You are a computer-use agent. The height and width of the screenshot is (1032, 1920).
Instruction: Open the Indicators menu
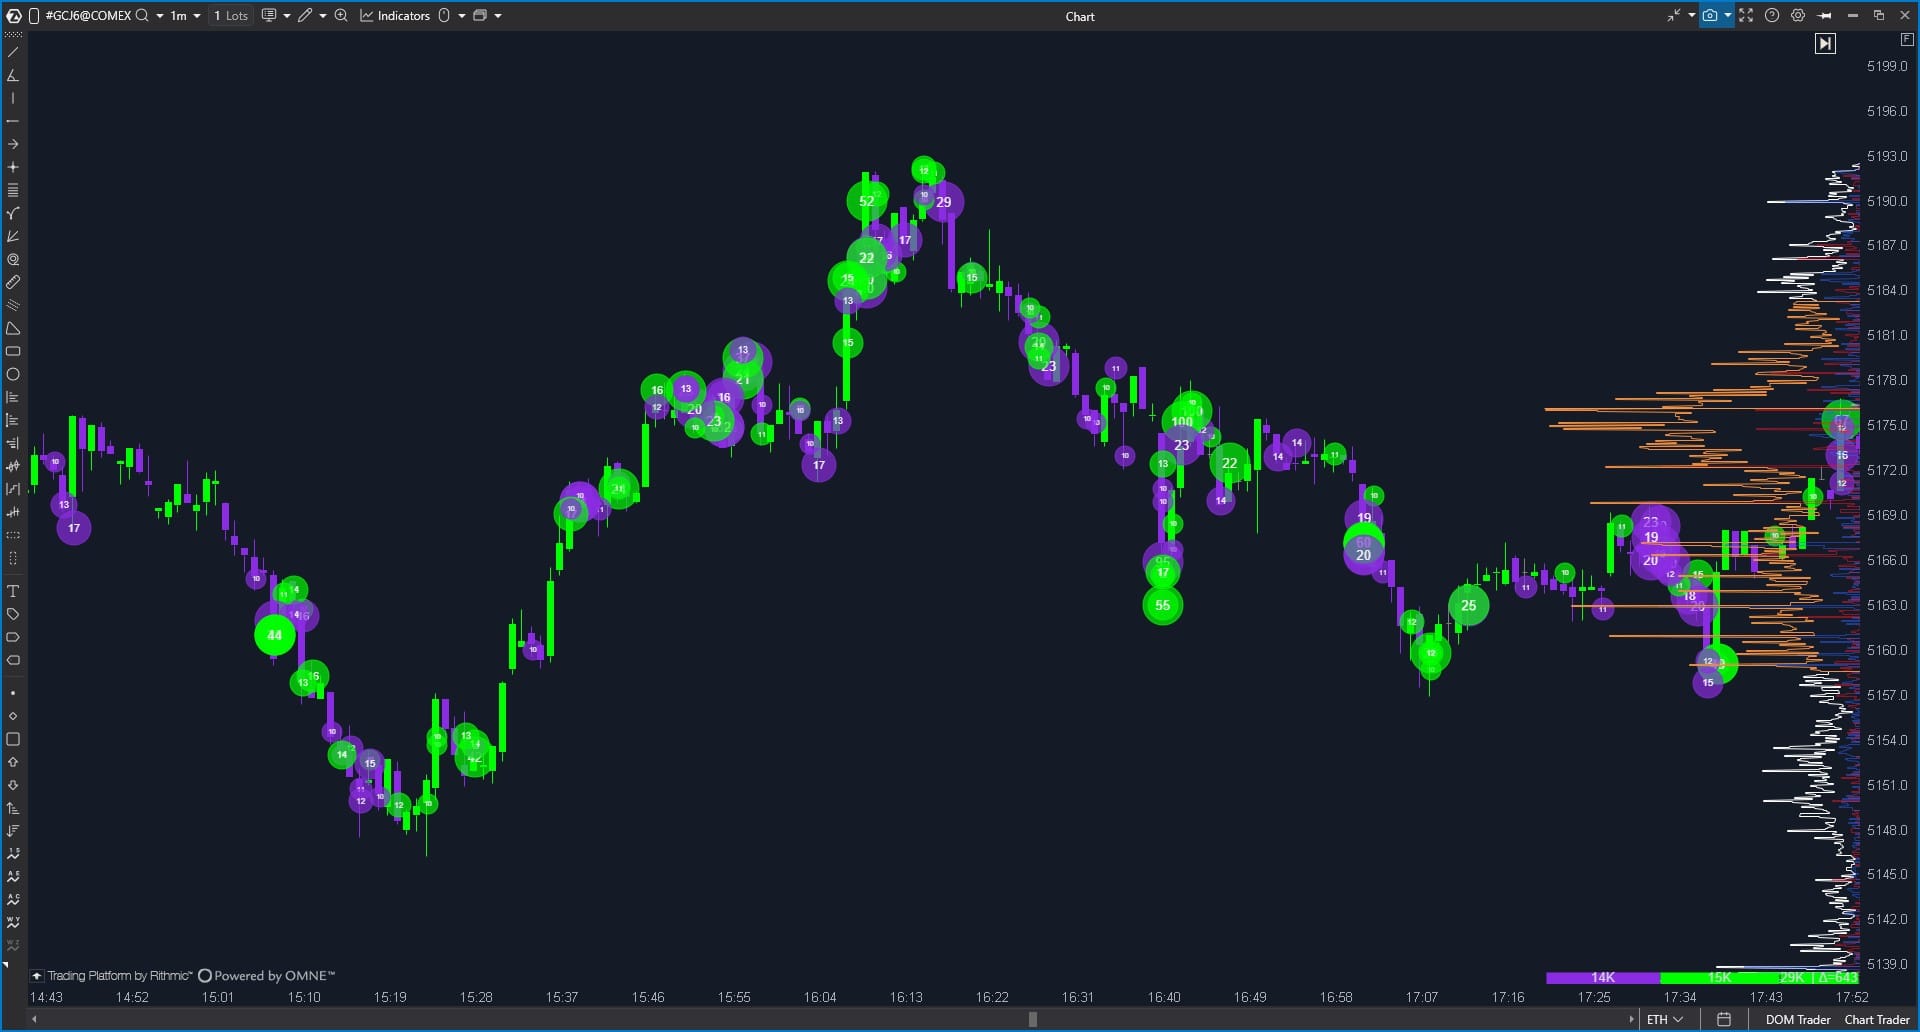(395, 16)
